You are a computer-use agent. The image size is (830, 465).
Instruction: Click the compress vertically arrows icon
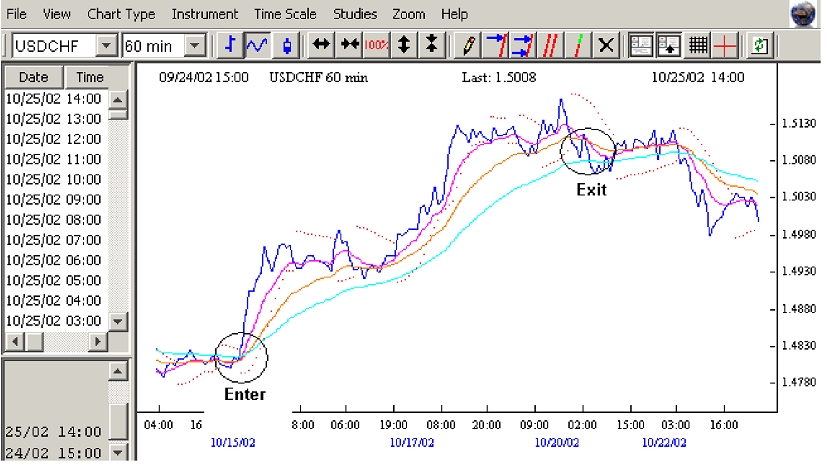point(431,44)
